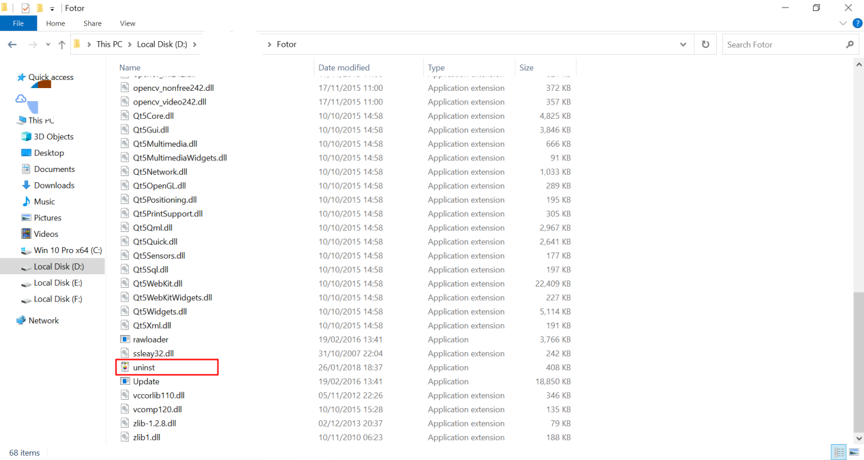Click the Update application icon
The width and height of the screenshot is (864, 460).
(x=125, y=381)
